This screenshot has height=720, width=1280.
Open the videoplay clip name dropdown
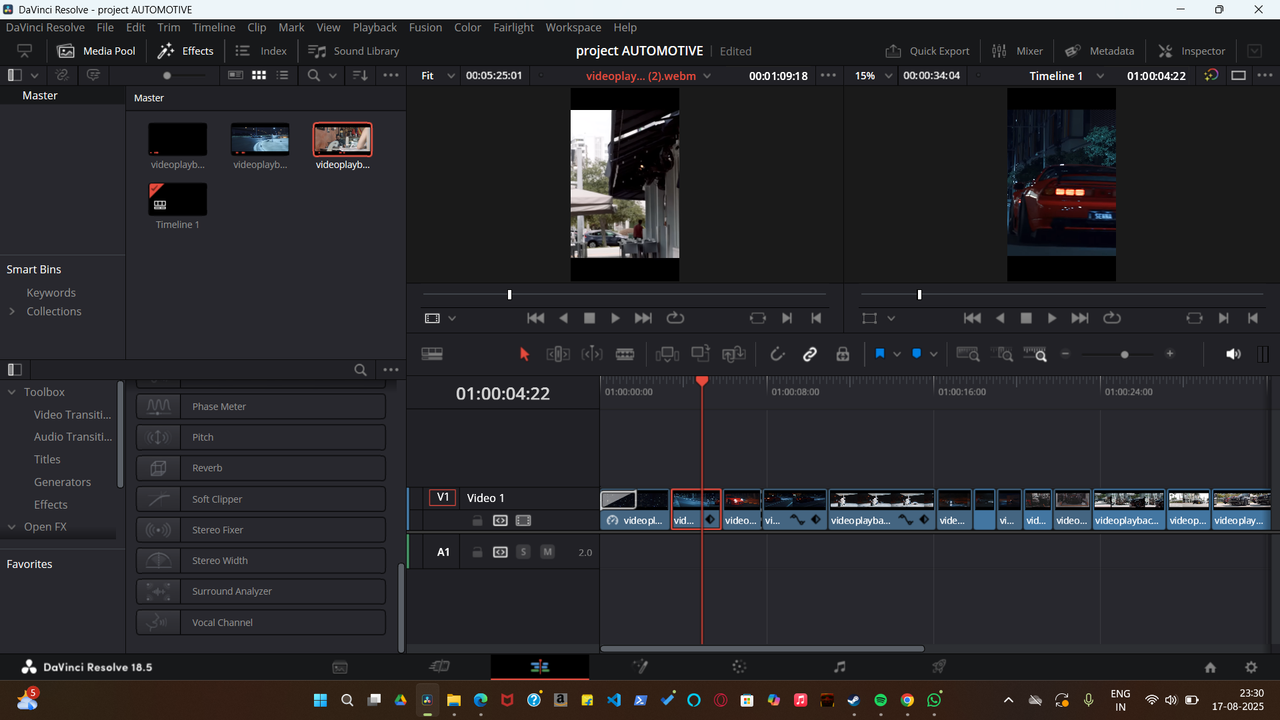707,75
